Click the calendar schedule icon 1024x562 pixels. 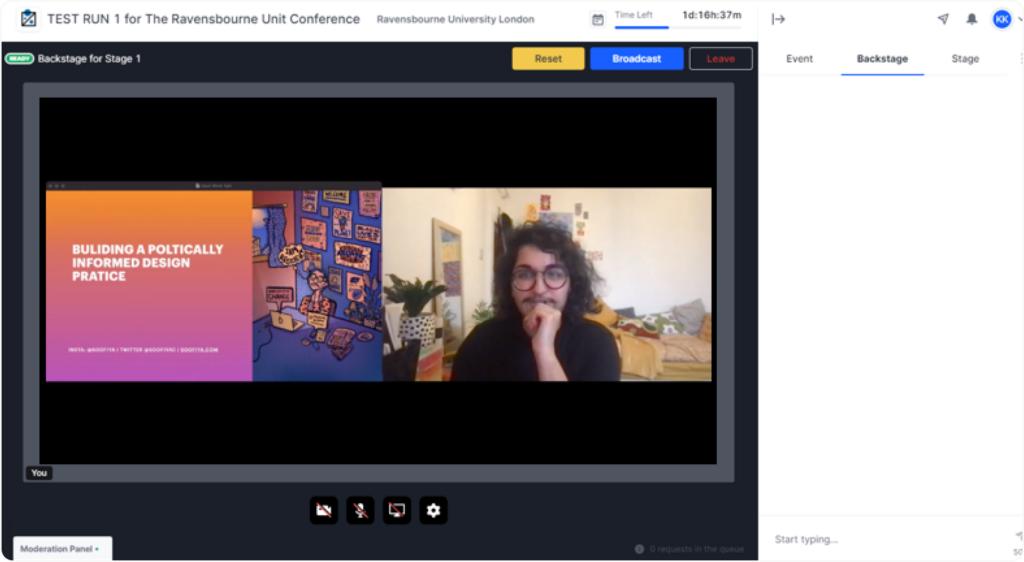click(x=598, y=19)
